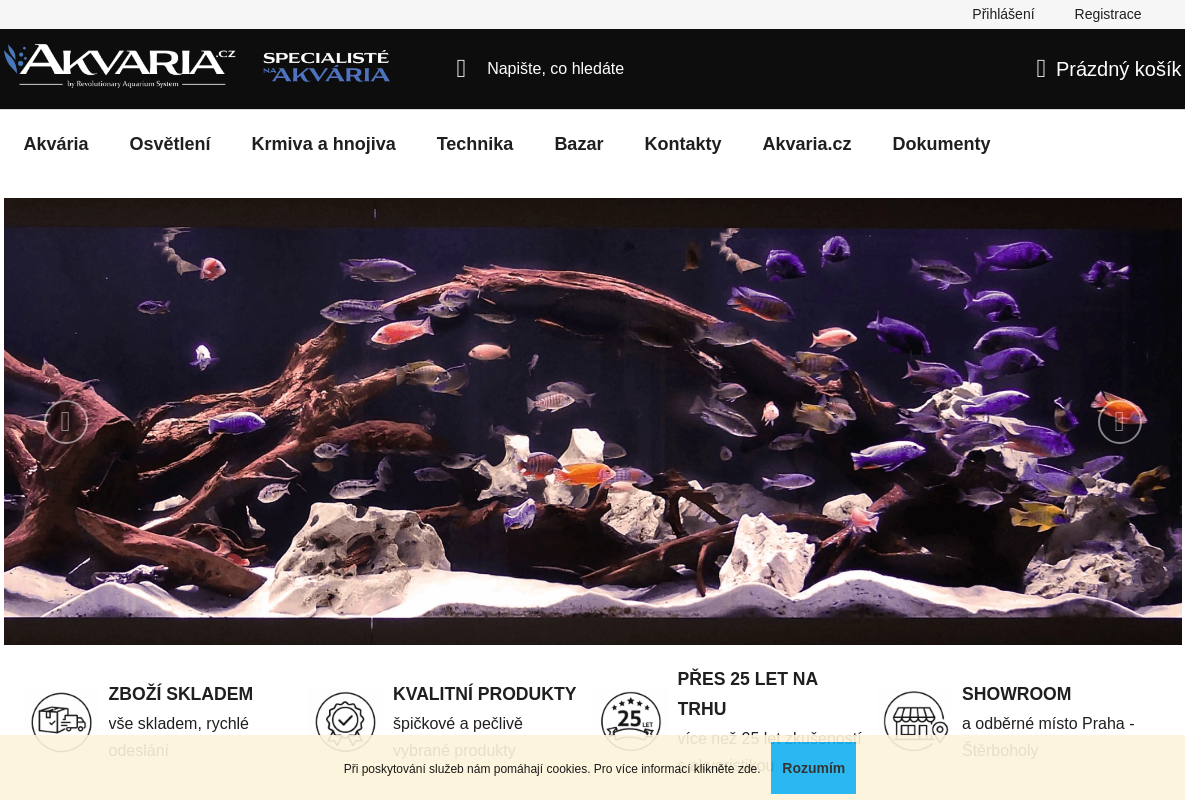Click the showroom store icon
Image resolution: width=1200 pixels, height=800 pixels.
915,721
